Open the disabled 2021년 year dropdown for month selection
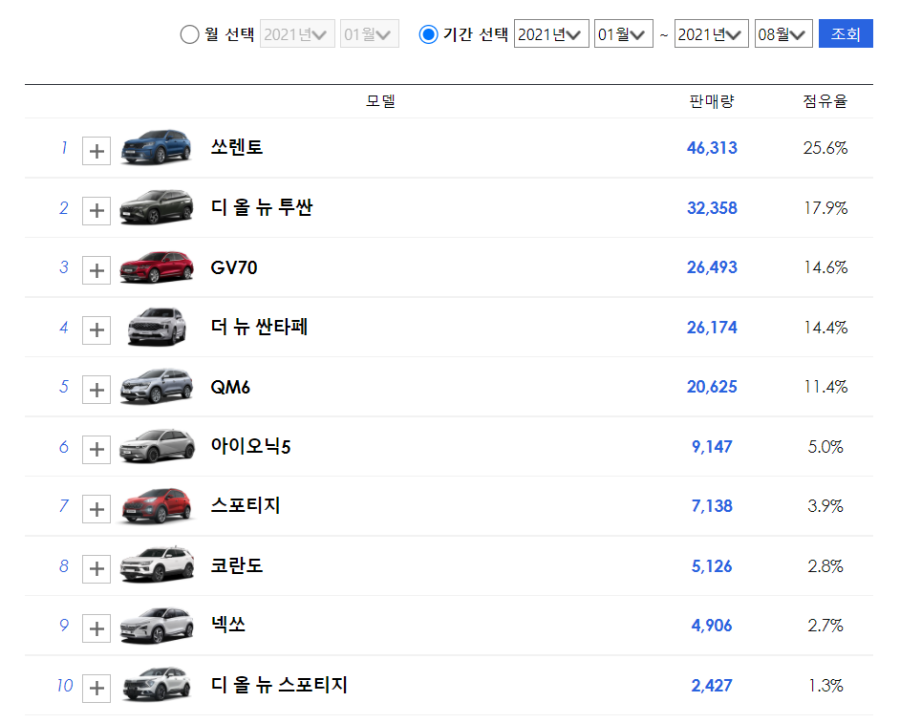 pos(297,34)
